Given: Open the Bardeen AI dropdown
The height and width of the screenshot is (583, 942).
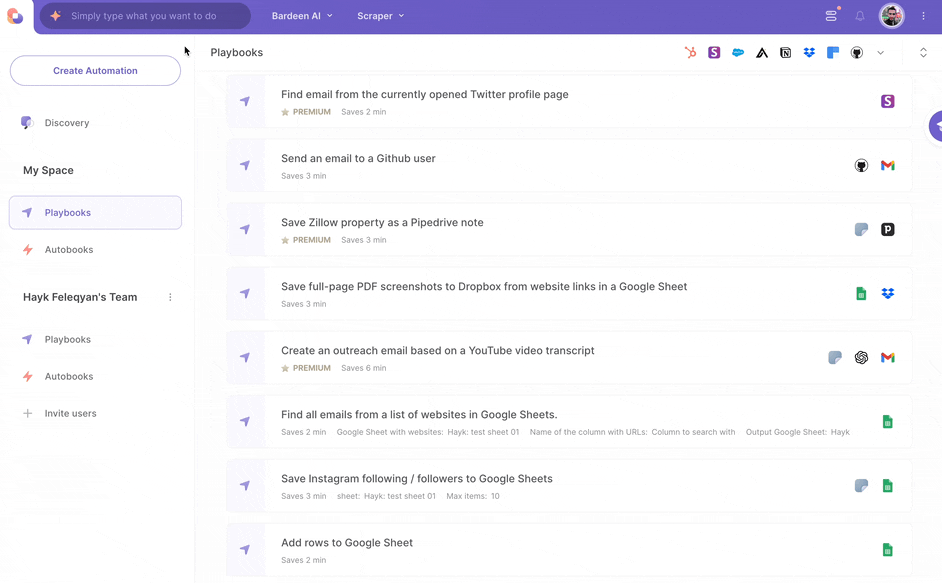Looking at the screenshot, I should (x=302, y=16).
